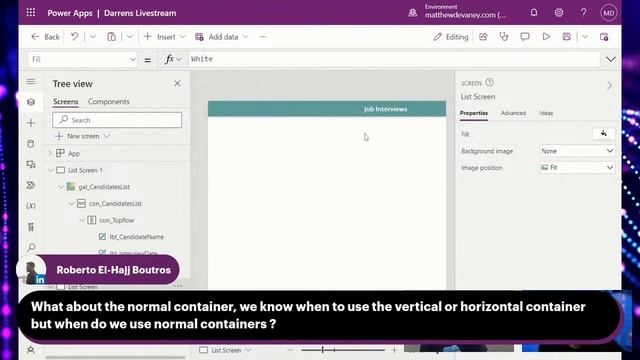The image size is (640, 360).
Task: Open the List Screen breadcrumb selector
Action: [225, 350]
